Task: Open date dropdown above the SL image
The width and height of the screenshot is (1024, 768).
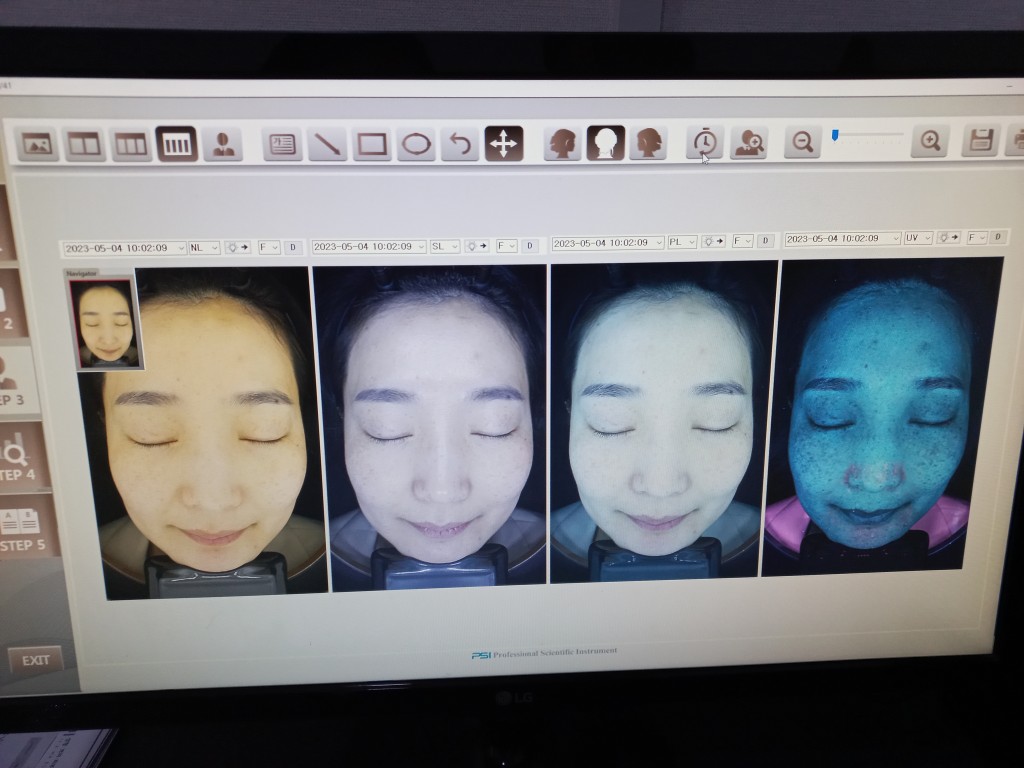Action: coord(369,246)
